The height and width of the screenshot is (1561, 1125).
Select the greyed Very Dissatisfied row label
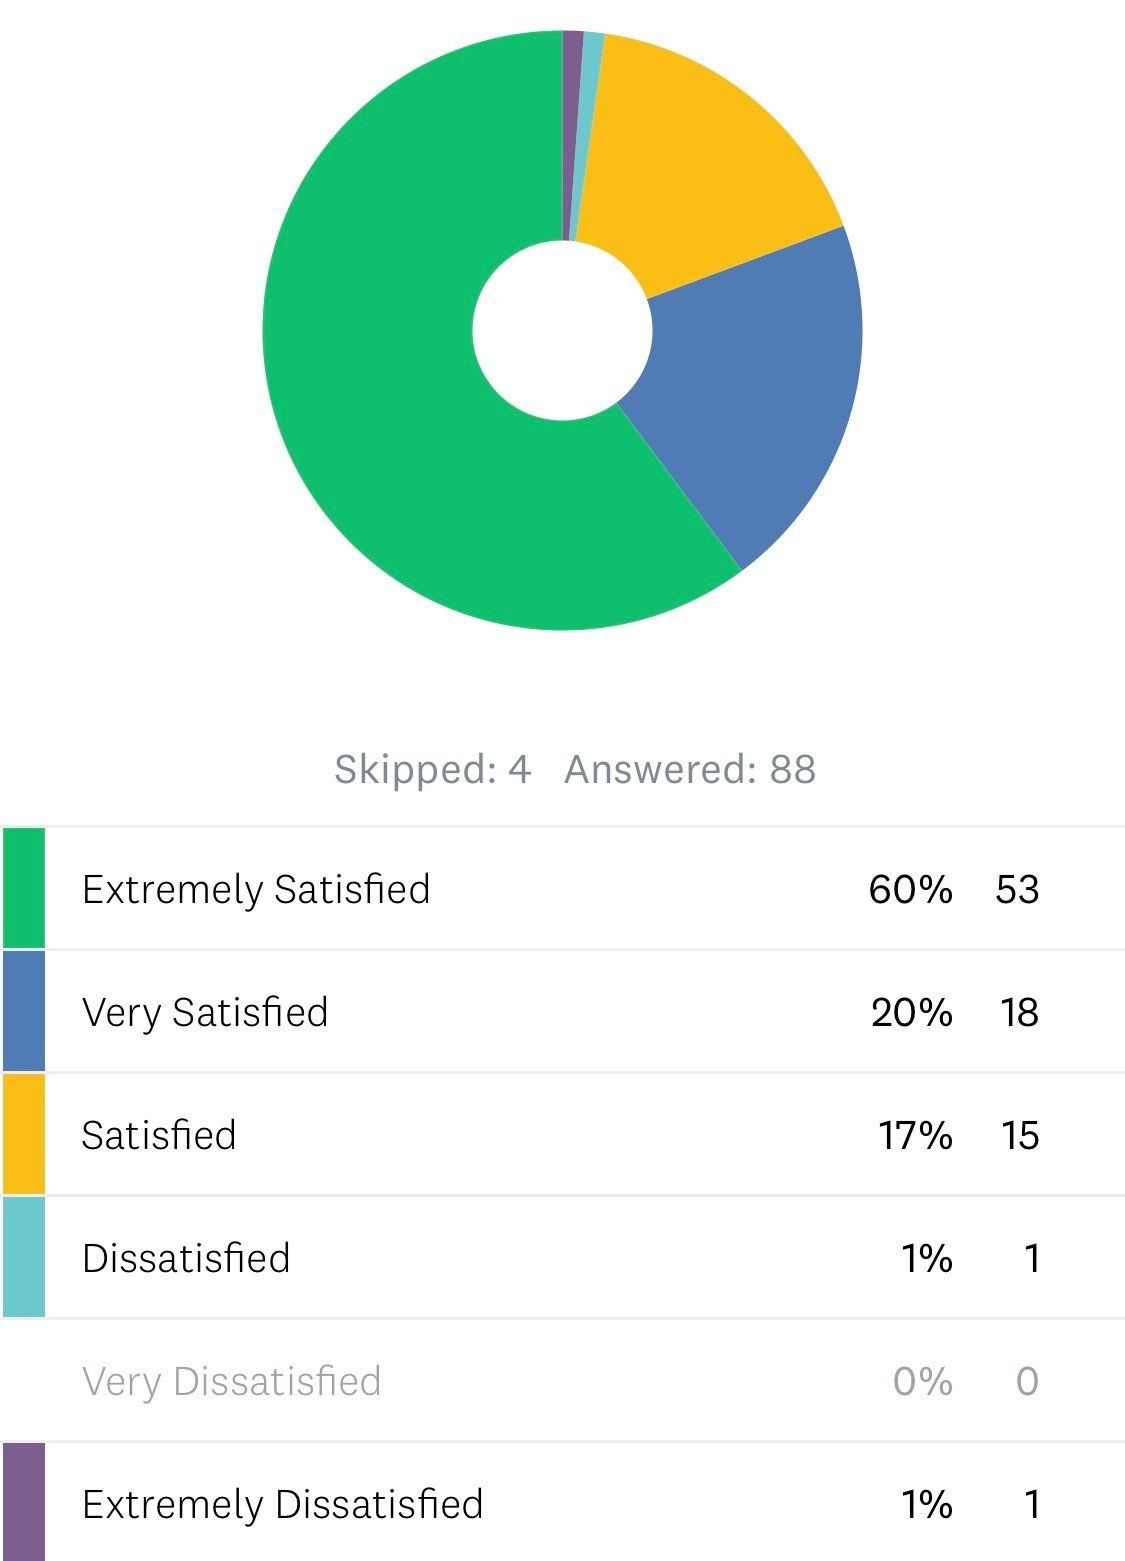231,1381
